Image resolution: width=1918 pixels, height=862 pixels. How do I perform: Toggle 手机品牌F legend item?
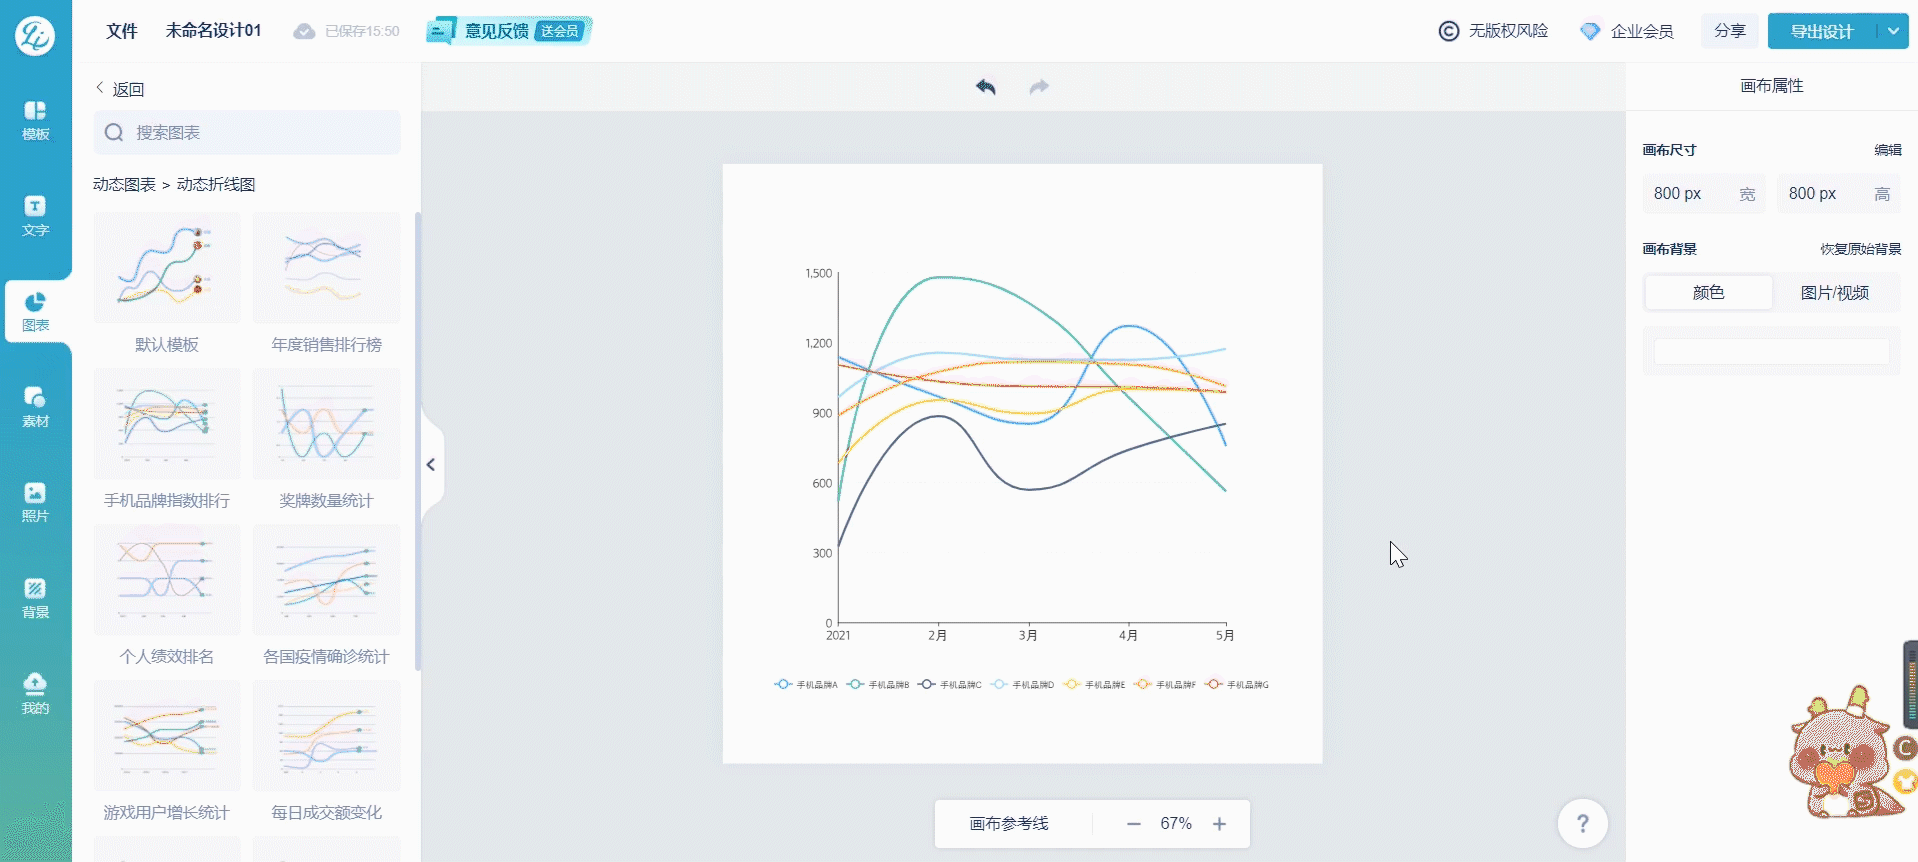point(1166,685)
